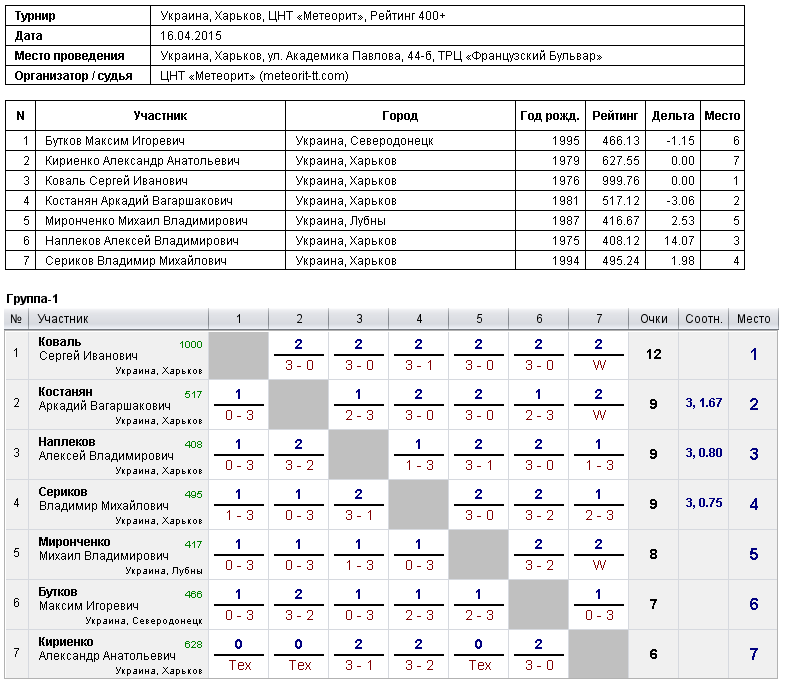Click 'Костанян' name in group grid
The image size is (788, 692).
click(65, 392)
